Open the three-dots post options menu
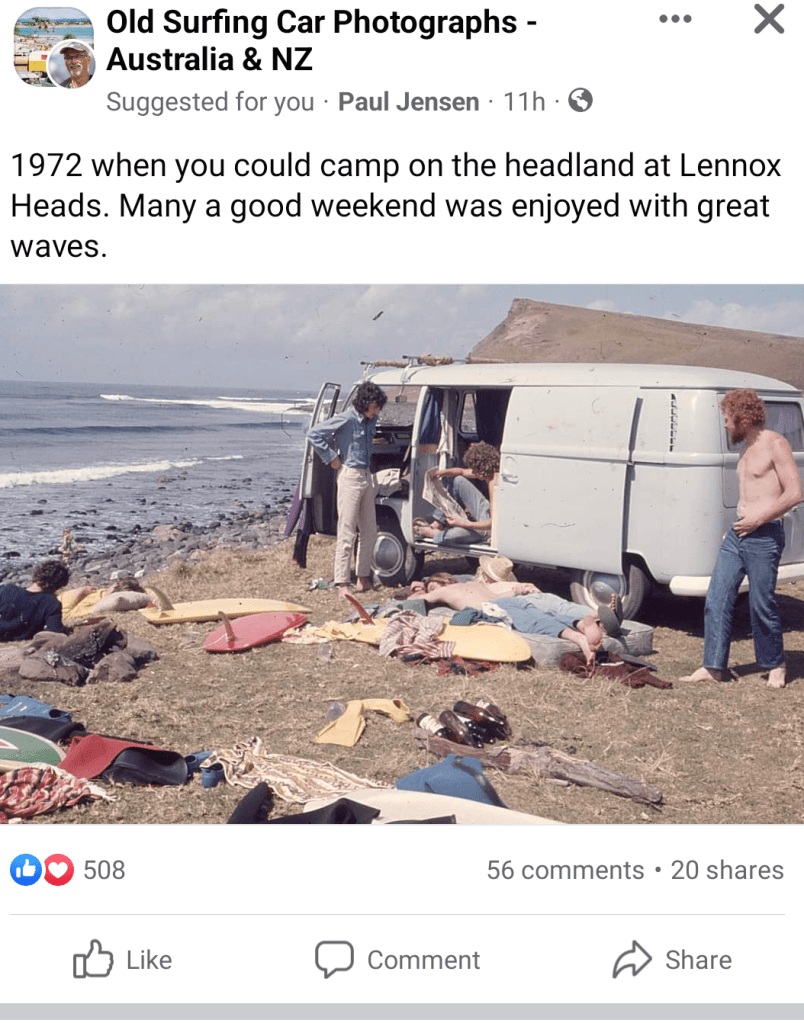This screenshot has width=804, height=1023. tap(675, 19)
